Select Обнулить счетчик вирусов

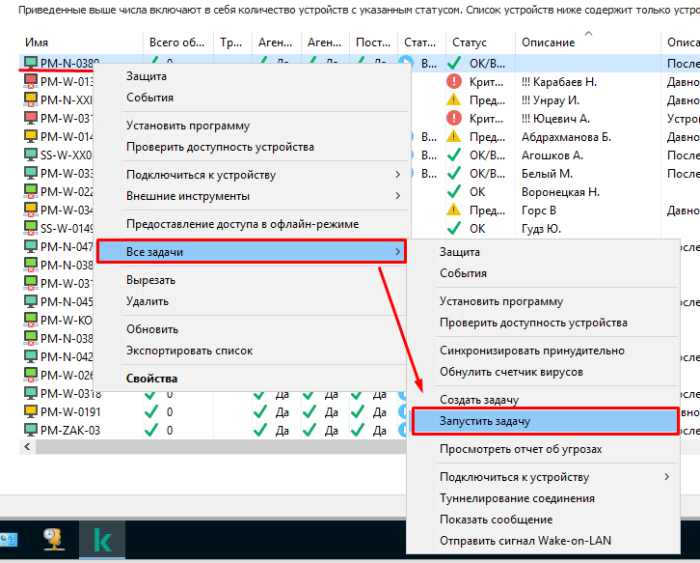(511, 372)
